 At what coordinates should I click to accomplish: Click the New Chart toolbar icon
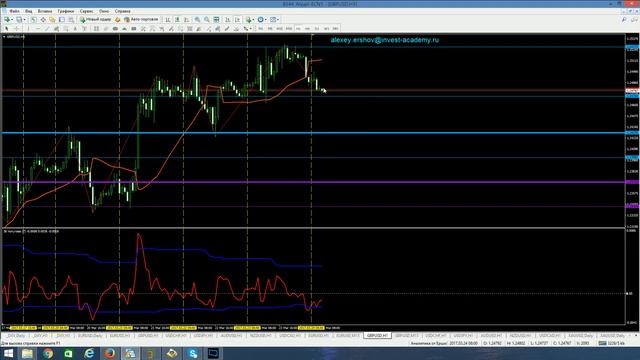click(x=7, y=20)
